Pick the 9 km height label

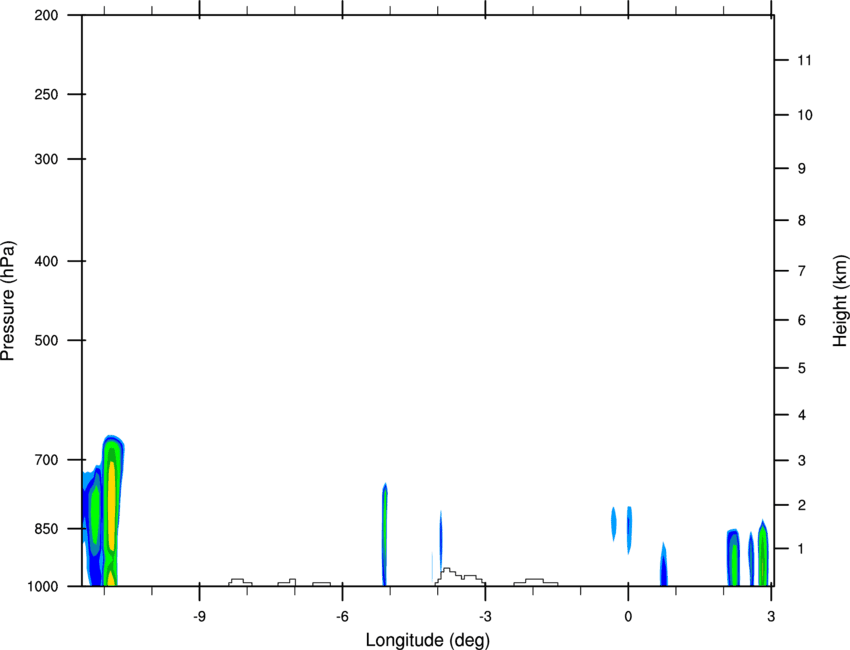801,169
